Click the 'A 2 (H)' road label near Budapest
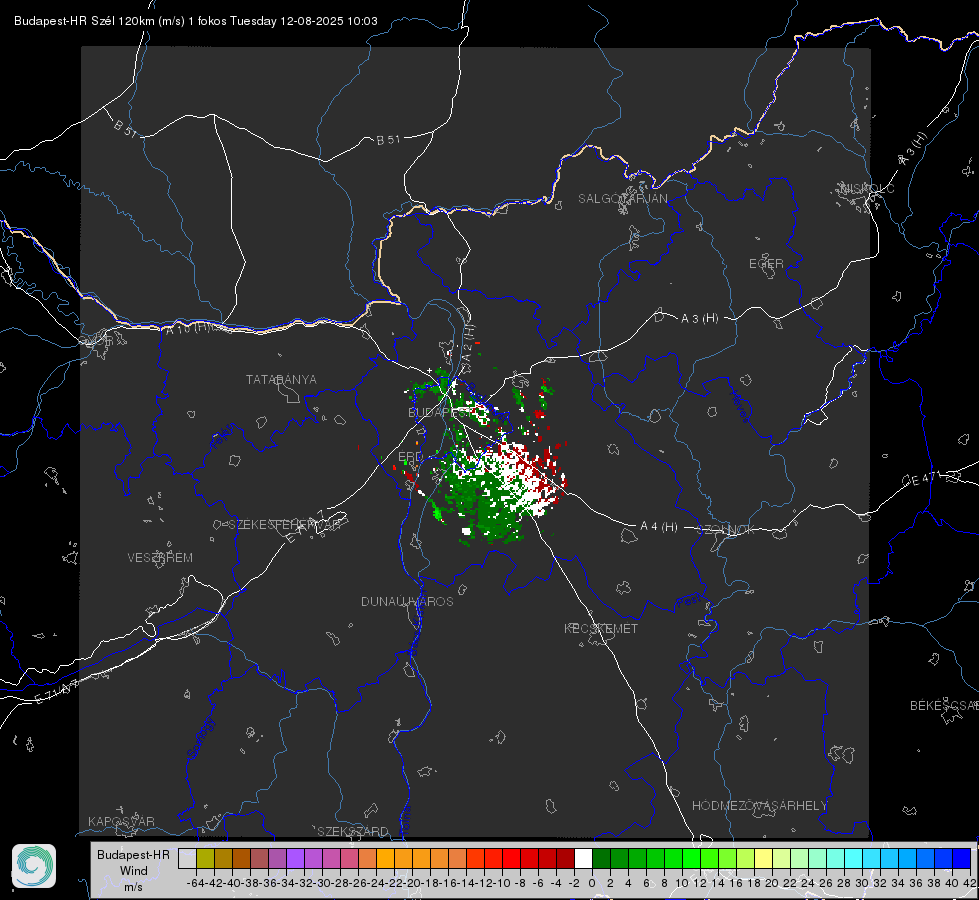979x900 pixels. [467, 341]
